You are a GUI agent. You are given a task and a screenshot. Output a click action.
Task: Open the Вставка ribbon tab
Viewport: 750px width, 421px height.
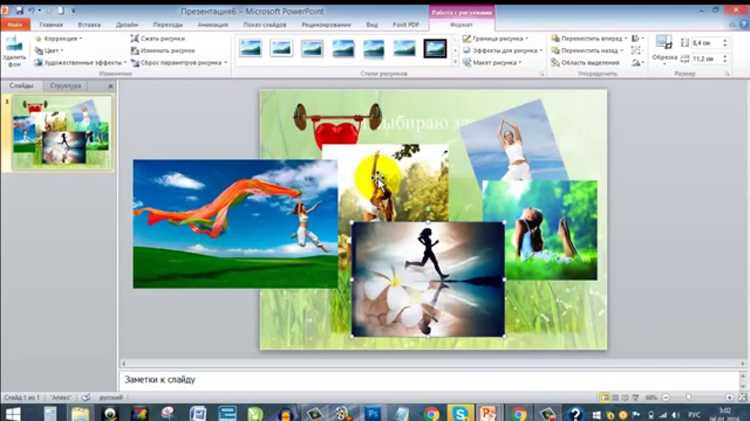click(x=89, y=24)
